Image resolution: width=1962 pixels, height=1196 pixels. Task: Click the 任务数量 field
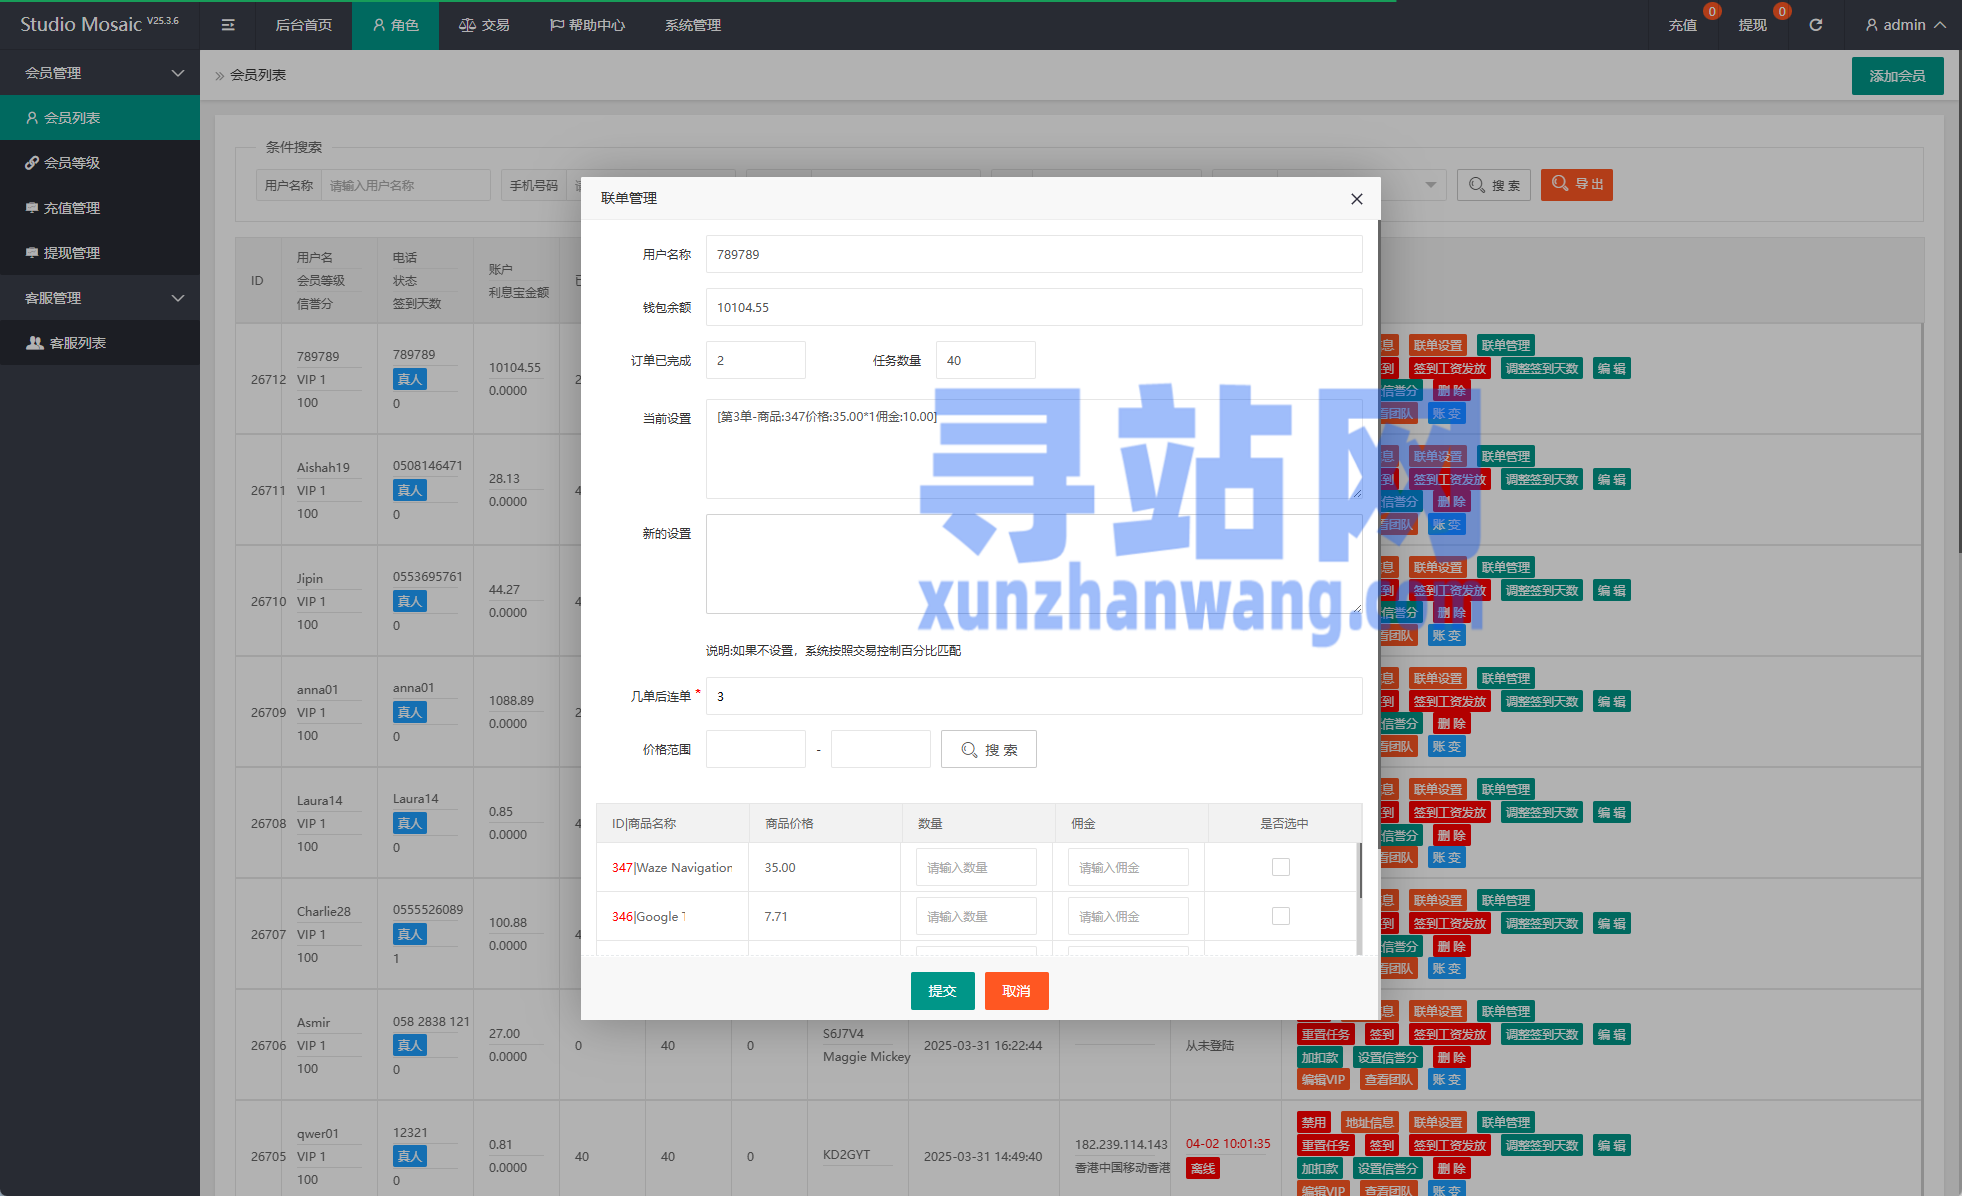point(986,360)
